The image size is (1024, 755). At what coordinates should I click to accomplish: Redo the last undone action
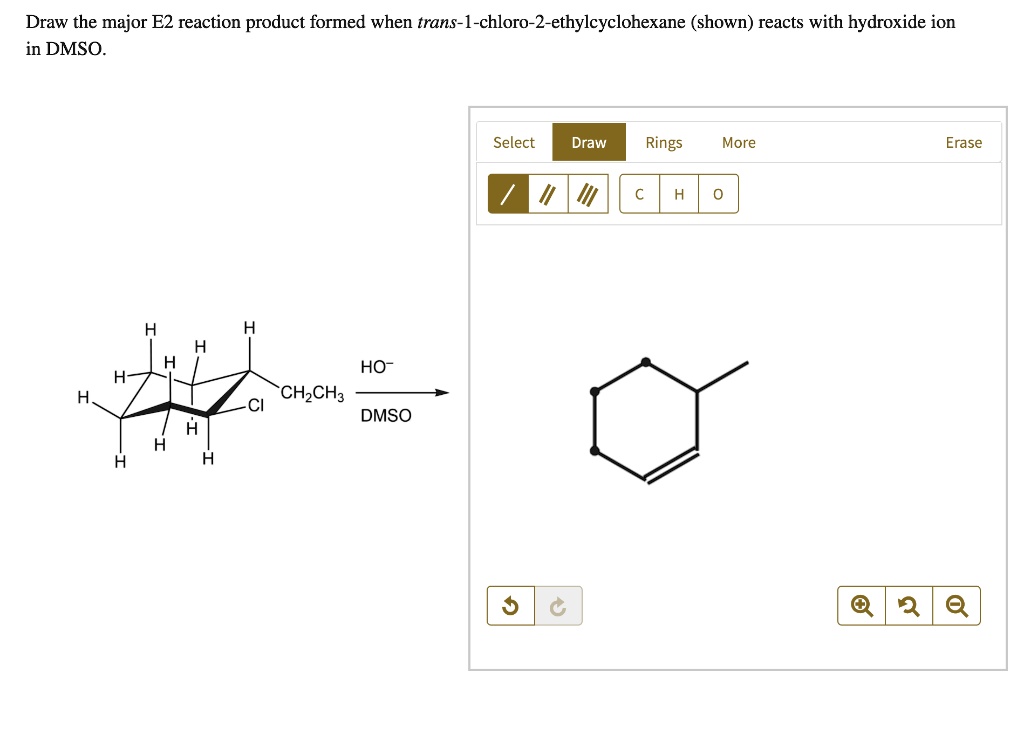coord(558,605)
